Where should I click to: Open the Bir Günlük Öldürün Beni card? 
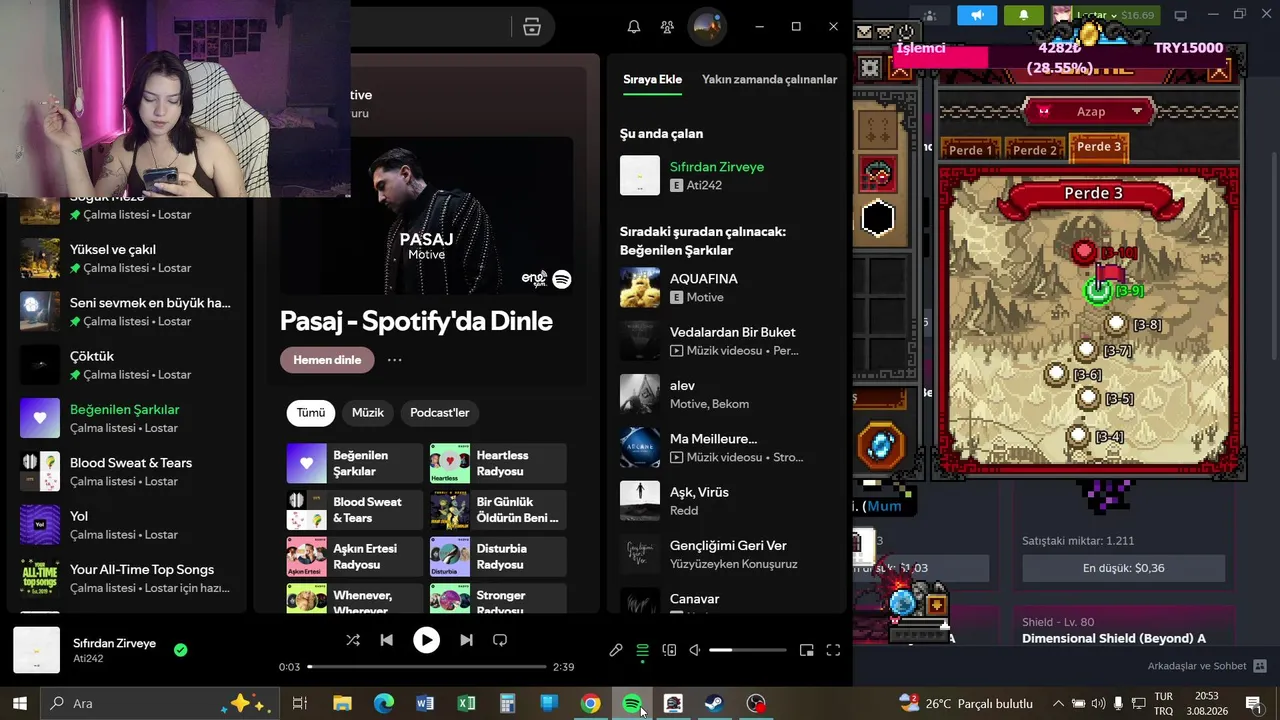coord(498,510)
